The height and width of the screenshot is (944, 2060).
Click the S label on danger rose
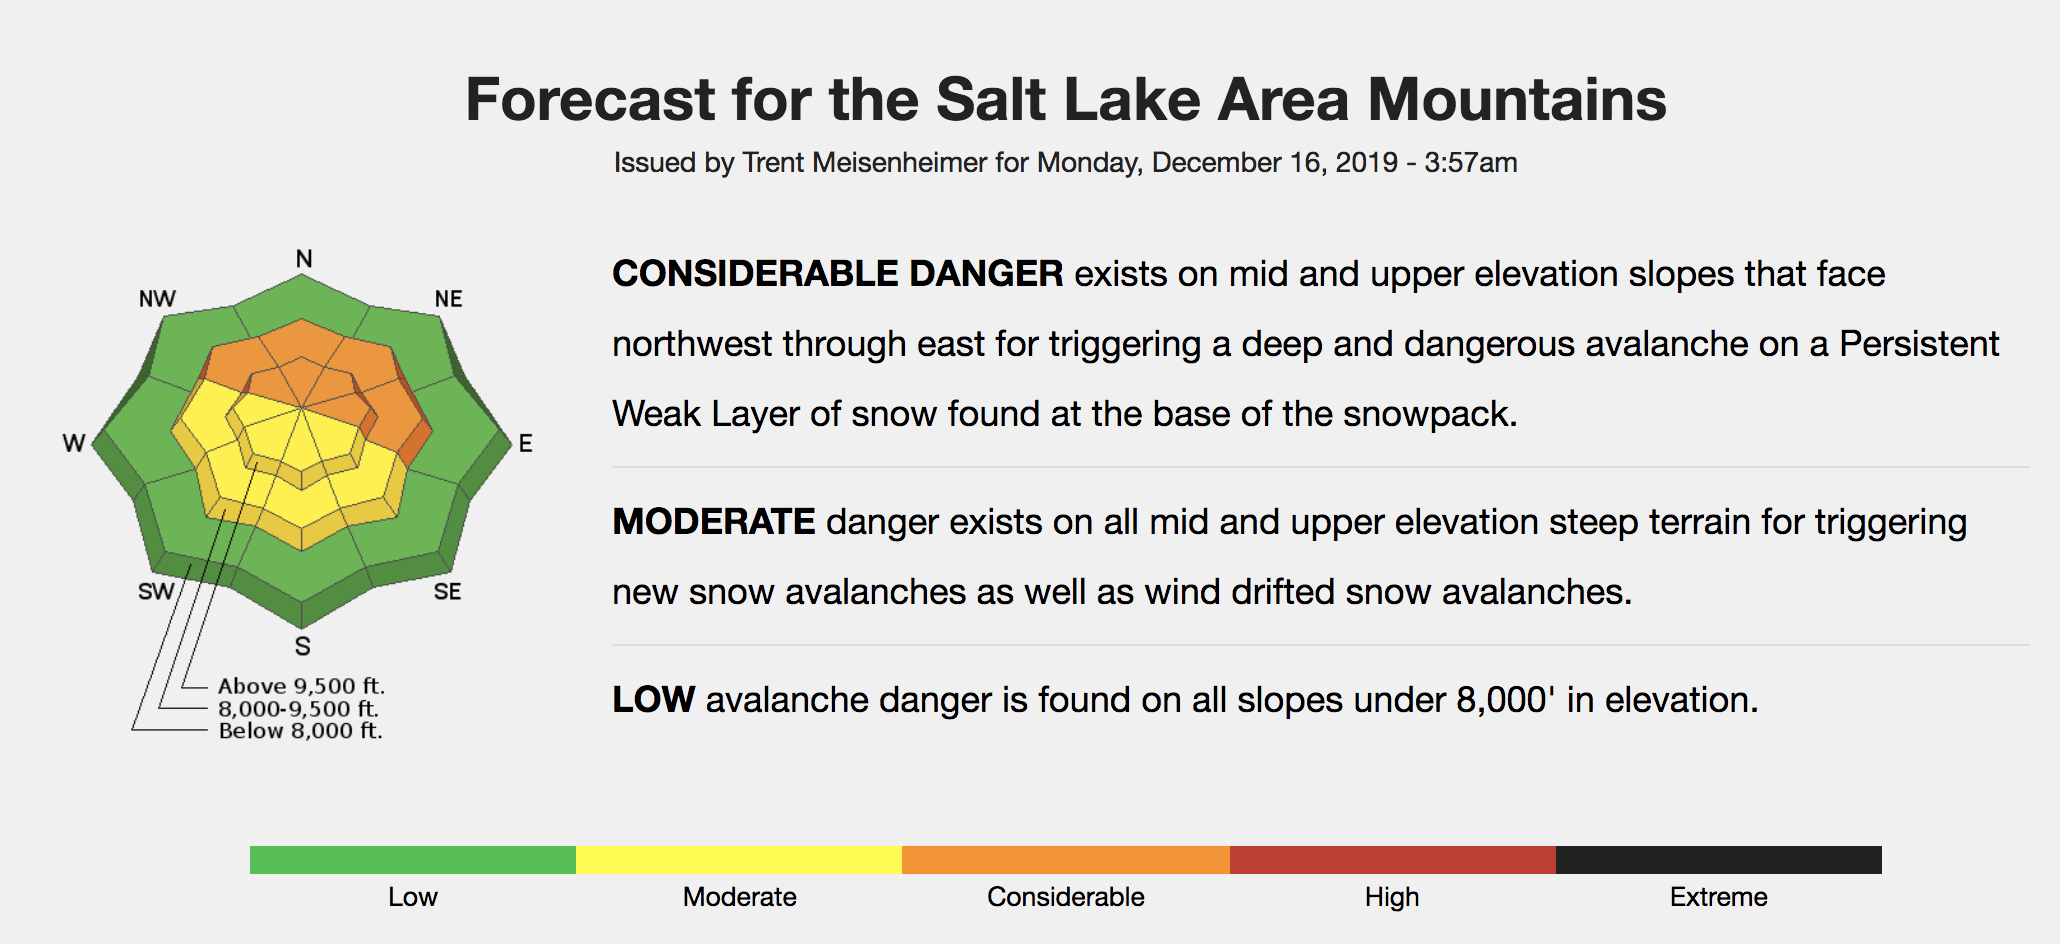(302, 646)
